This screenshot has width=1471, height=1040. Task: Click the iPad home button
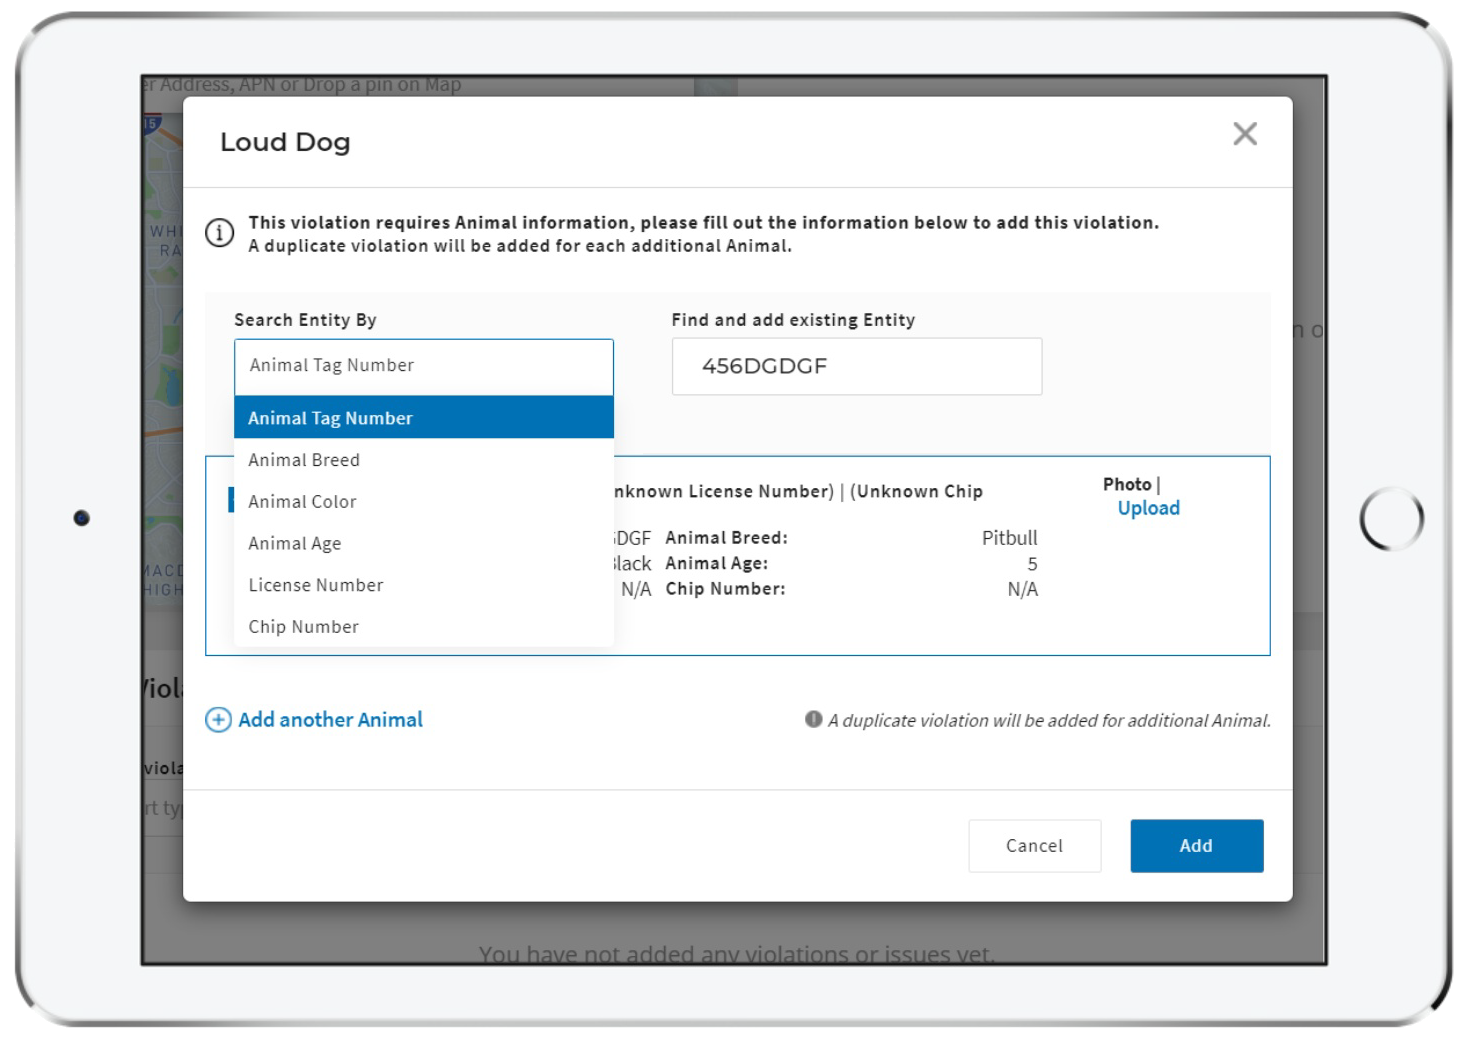point(1391,519)
